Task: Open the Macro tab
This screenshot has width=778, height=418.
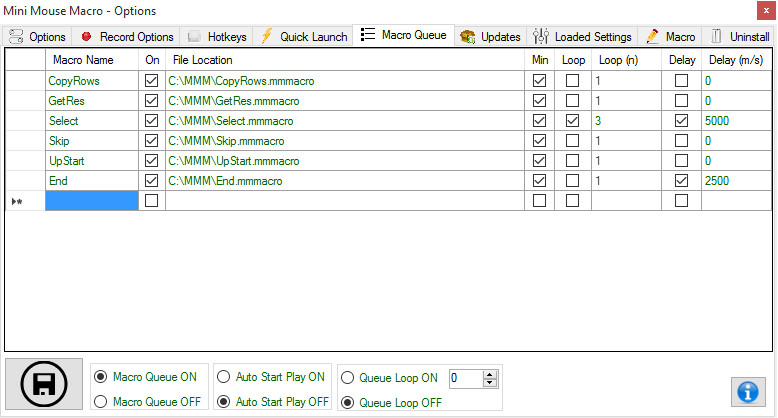Action: (x=670, y=37)
